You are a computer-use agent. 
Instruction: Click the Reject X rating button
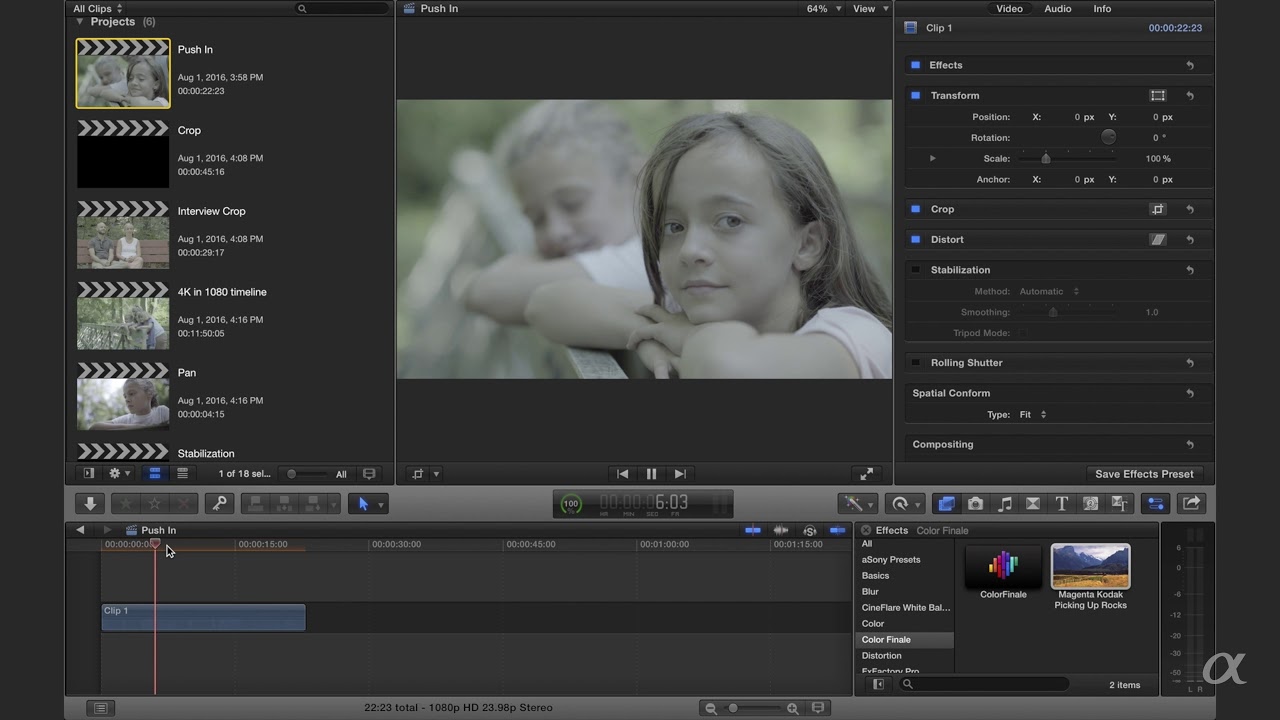coord(184,504)
